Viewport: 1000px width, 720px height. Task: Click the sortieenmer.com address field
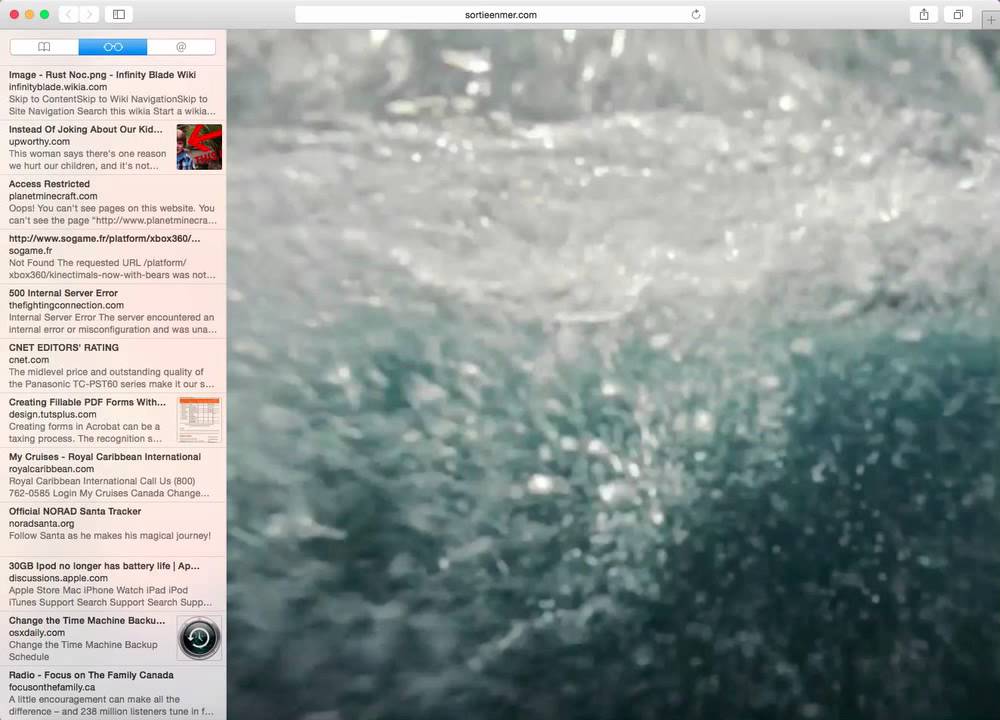click(500, 14)
